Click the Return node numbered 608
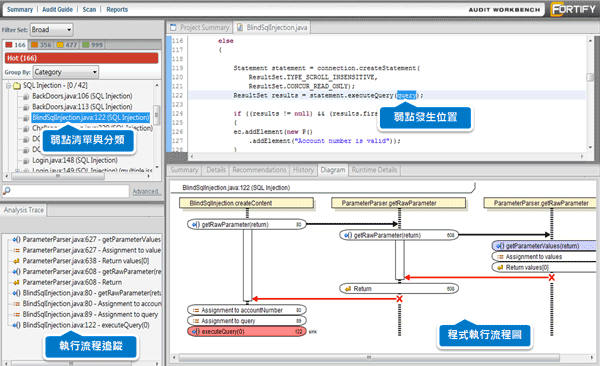The width and height of the screenshot is (600, 366). (x=399, y=289)
